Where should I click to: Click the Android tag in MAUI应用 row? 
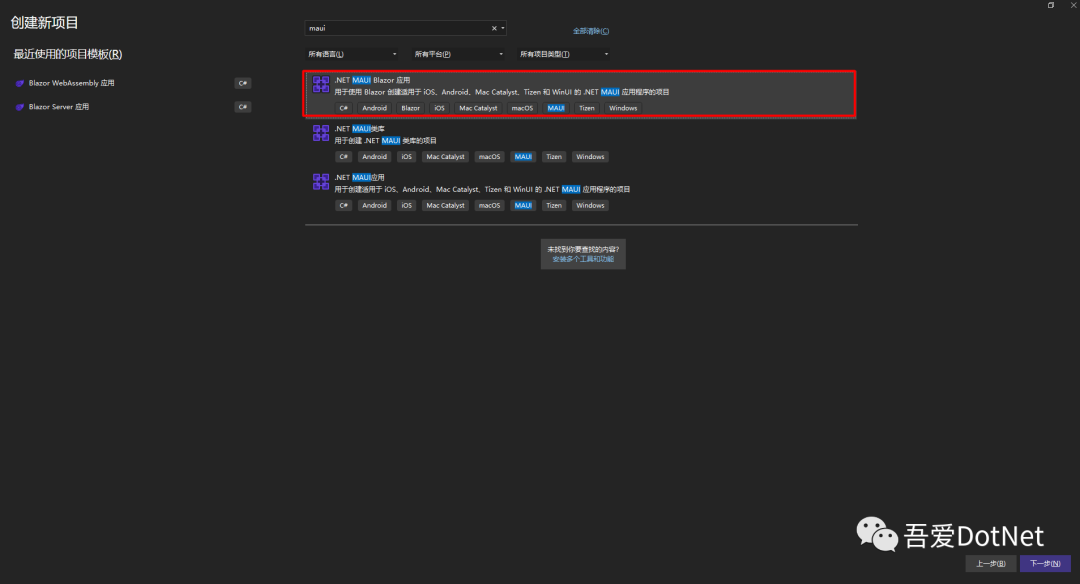375,205
